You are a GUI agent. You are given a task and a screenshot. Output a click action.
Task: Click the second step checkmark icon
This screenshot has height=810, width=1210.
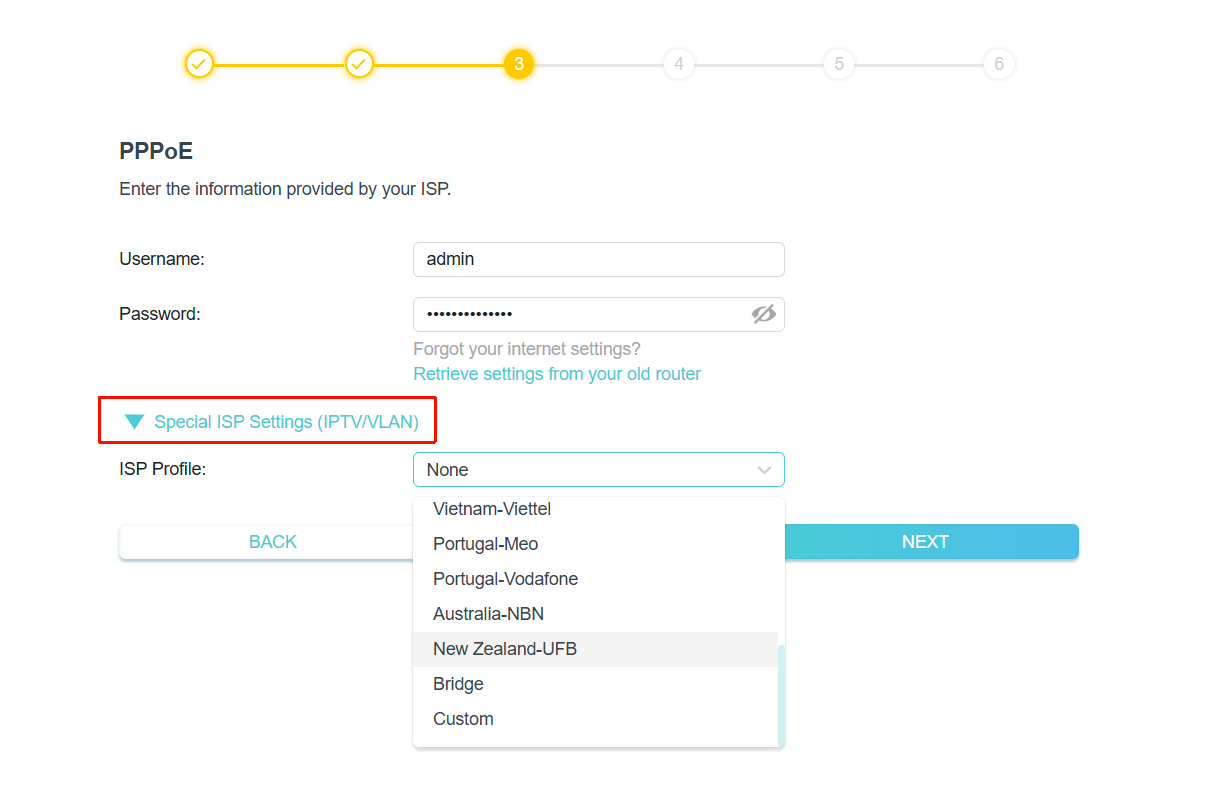pyautogui.click(x=359, y=63)
